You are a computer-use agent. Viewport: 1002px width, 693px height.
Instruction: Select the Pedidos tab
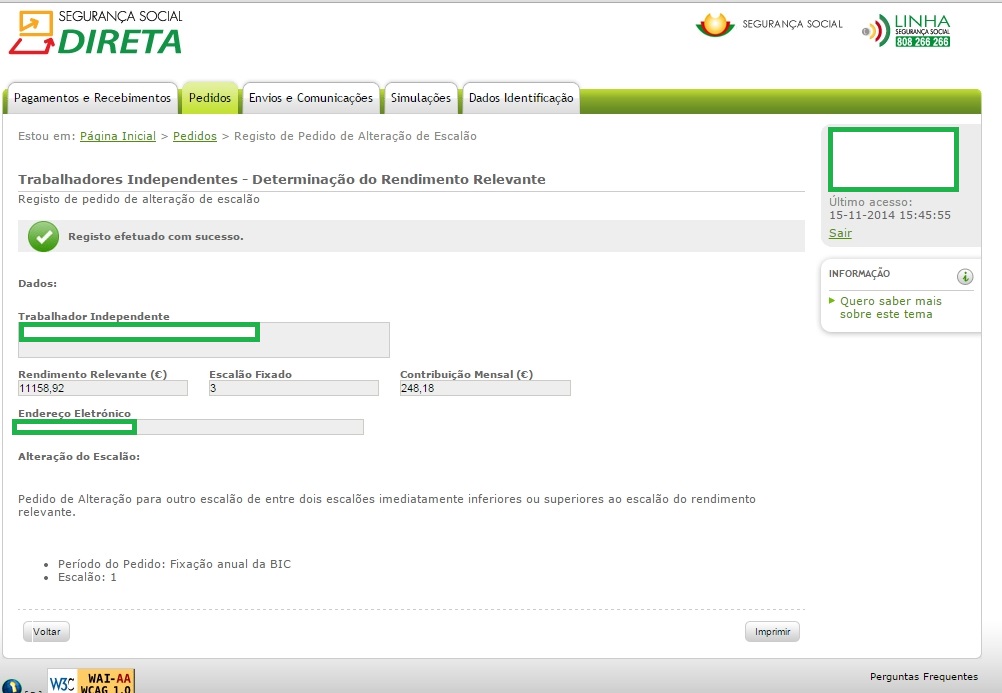click(x=210, y=98)
